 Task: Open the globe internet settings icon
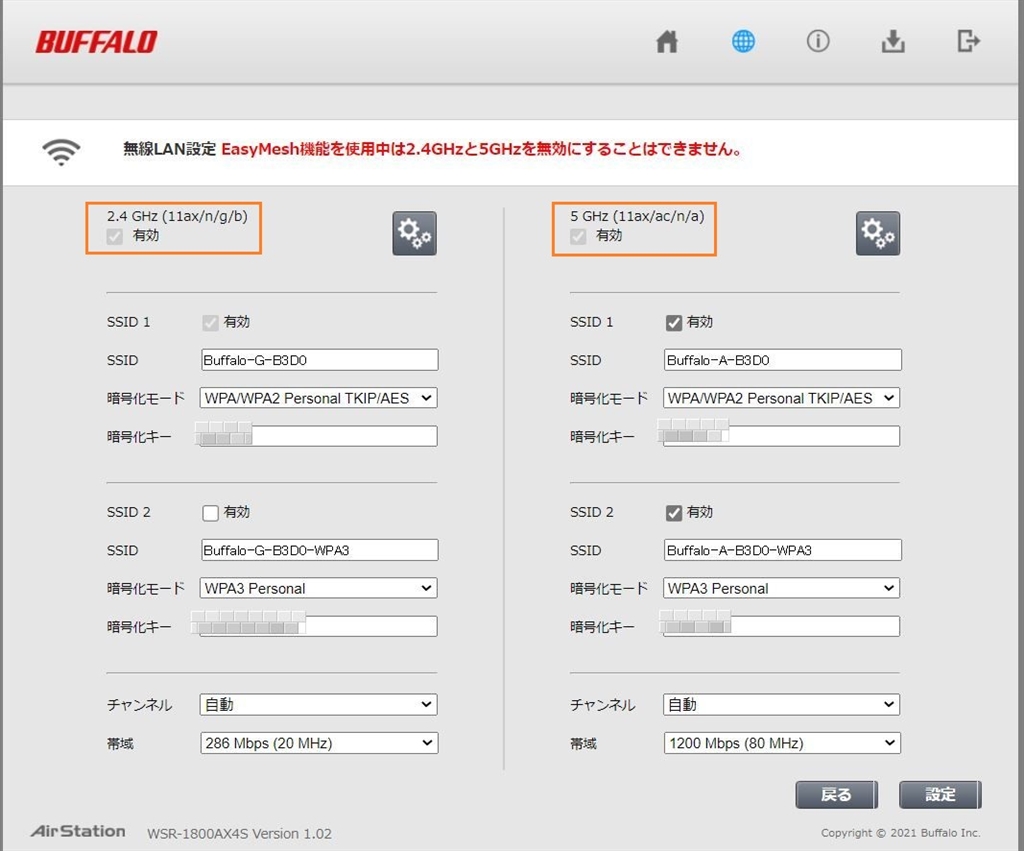point(743,41)
